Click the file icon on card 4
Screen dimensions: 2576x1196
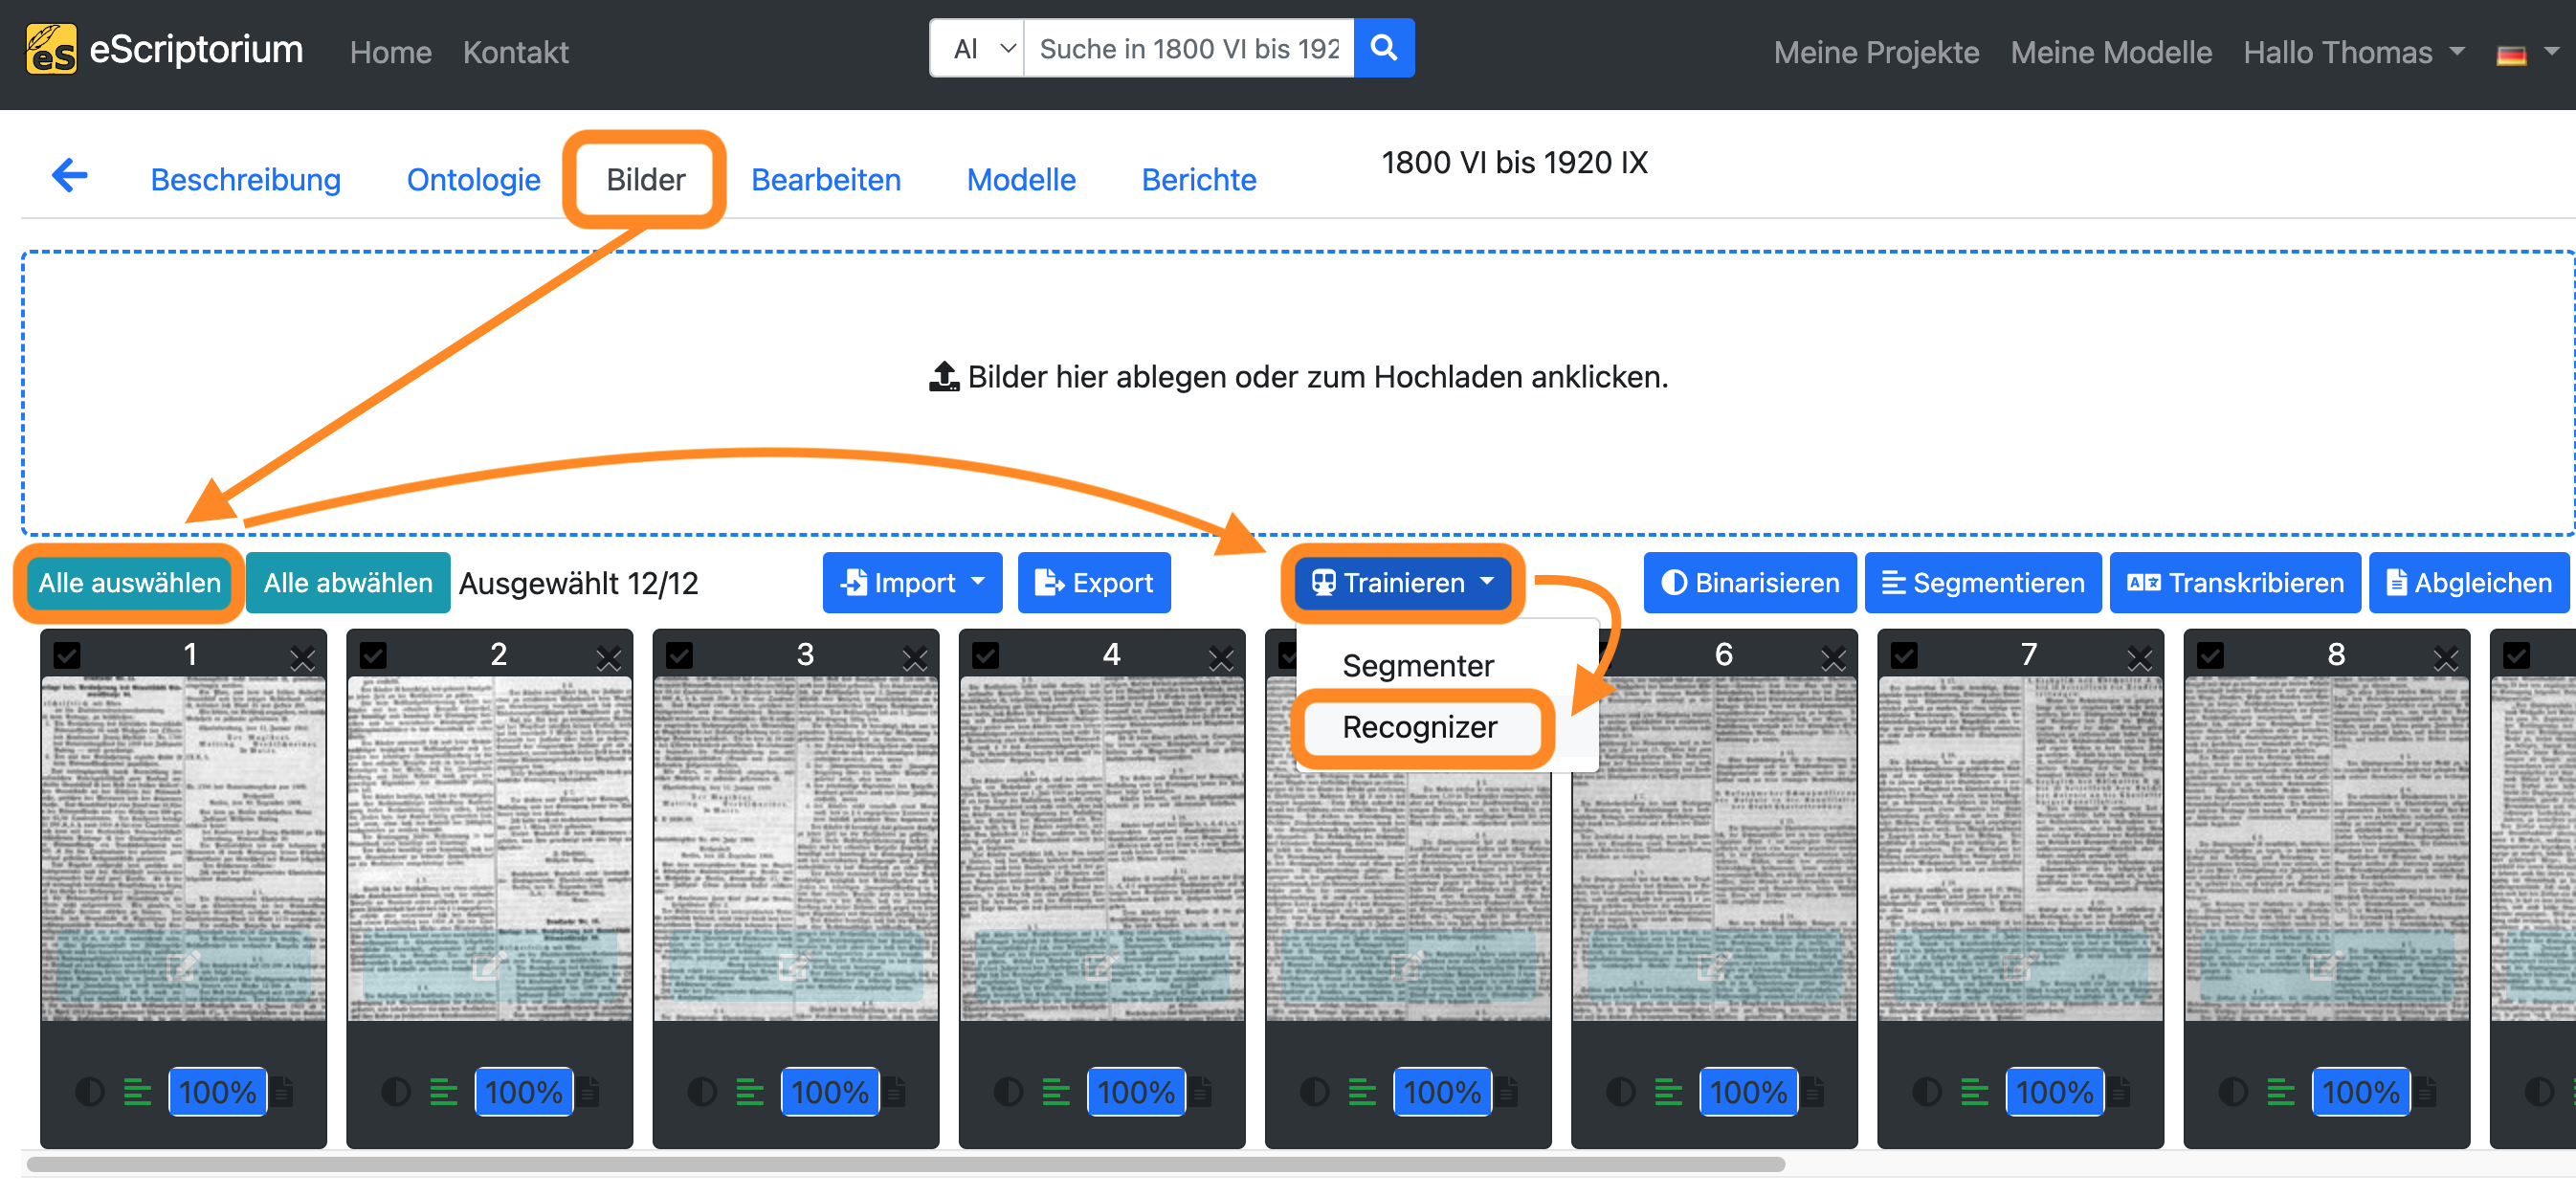click(1200, 1092)
